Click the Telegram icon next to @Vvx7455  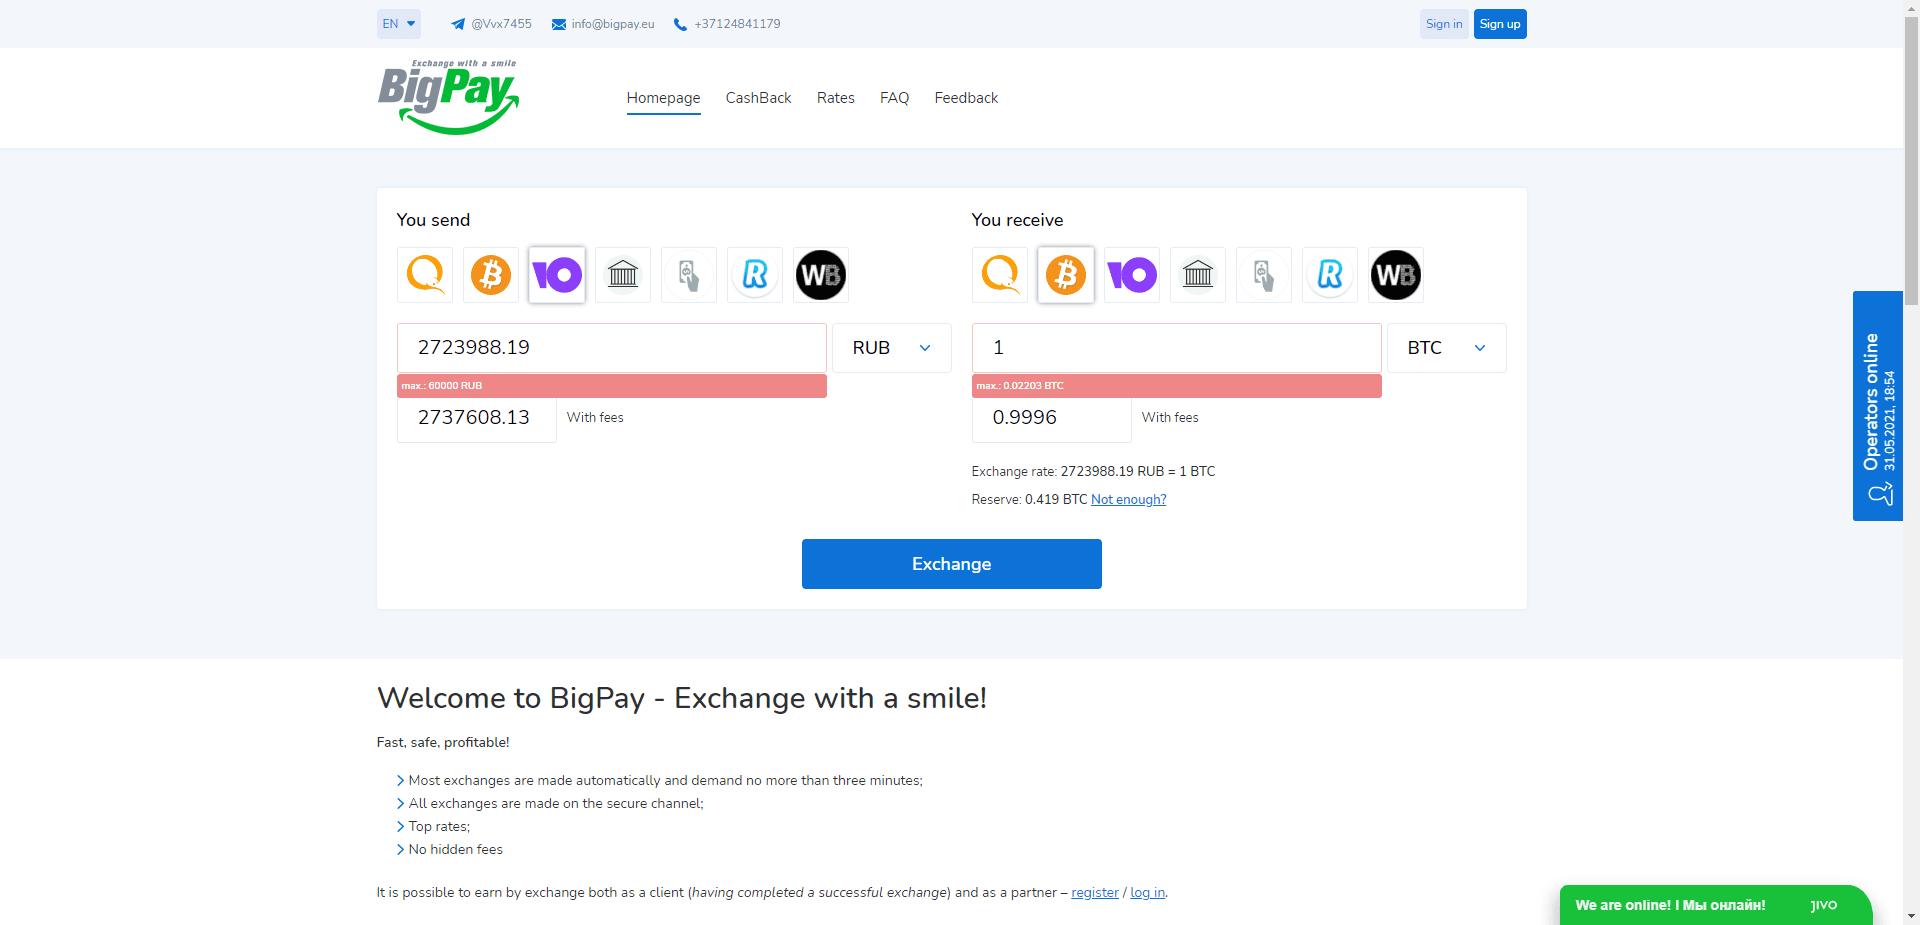pyautogui.click(x=456, y=23)
